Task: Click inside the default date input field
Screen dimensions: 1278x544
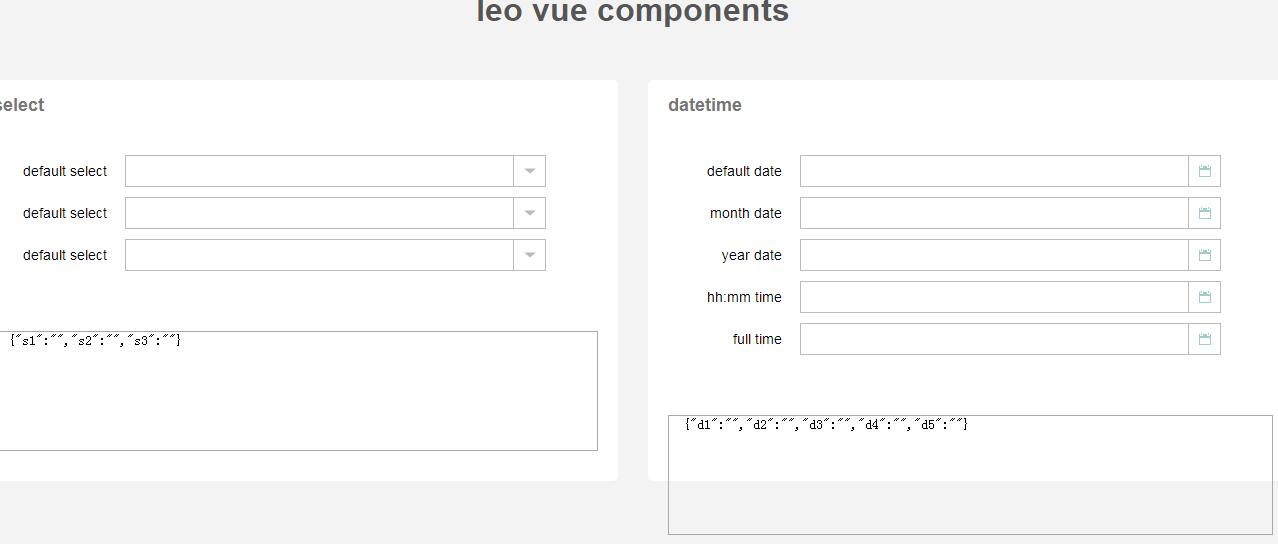Action: point(994,171)
